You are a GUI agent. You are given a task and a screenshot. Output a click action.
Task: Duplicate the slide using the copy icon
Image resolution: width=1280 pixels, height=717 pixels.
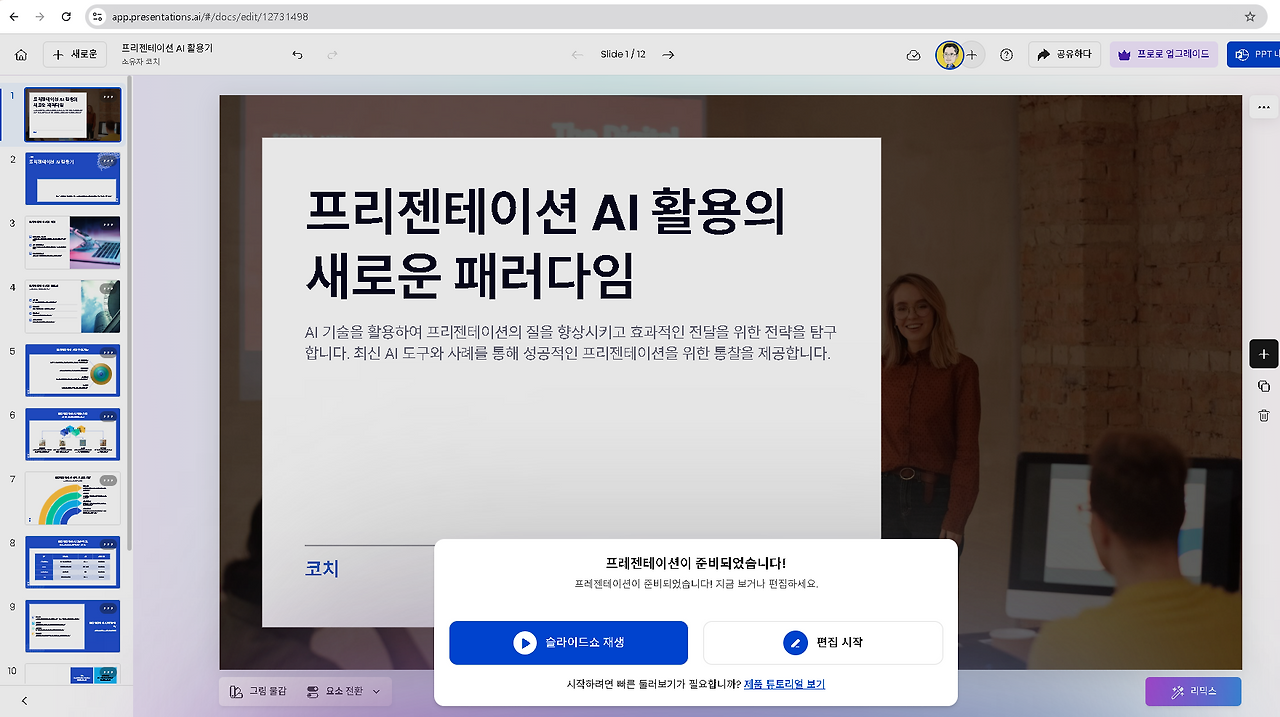pyautogui.click(x=1263, y=384)
